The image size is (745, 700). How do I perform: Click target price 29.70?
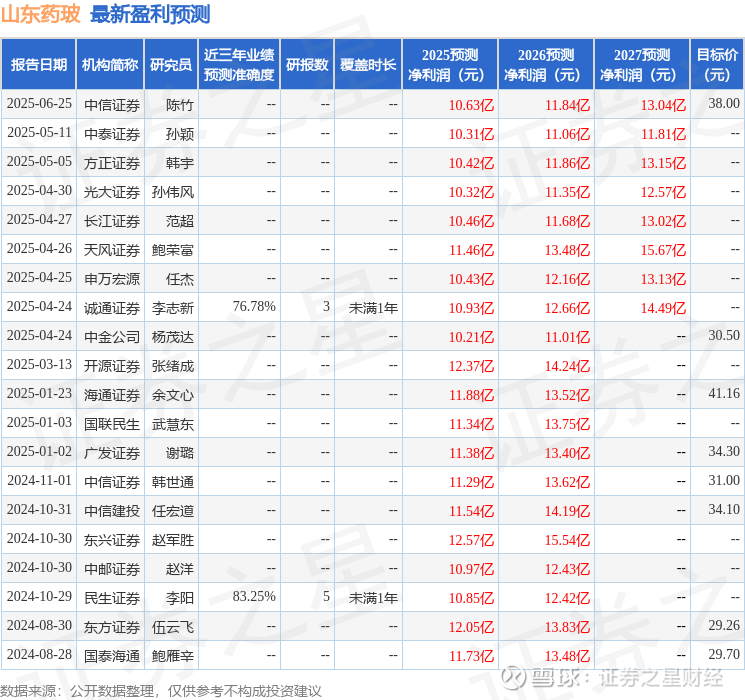click(x=724, y=654)
